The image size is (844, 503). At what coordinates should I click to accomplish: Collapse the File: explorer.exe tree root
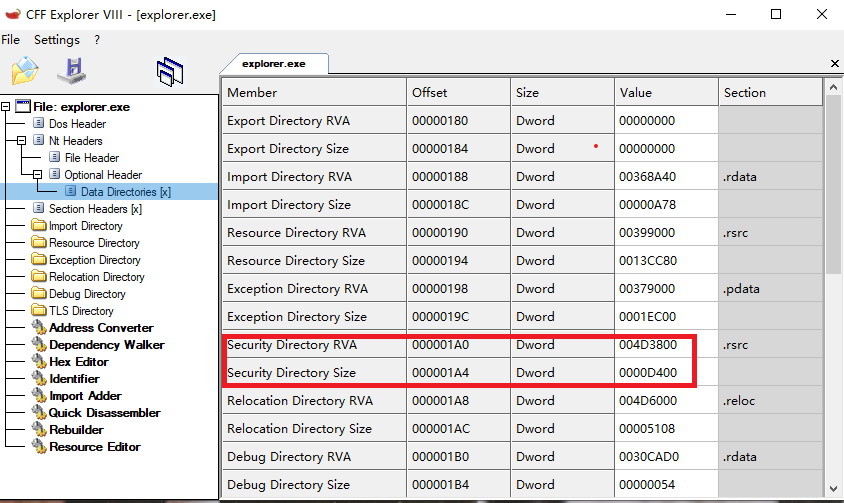(x=7, y=107)
